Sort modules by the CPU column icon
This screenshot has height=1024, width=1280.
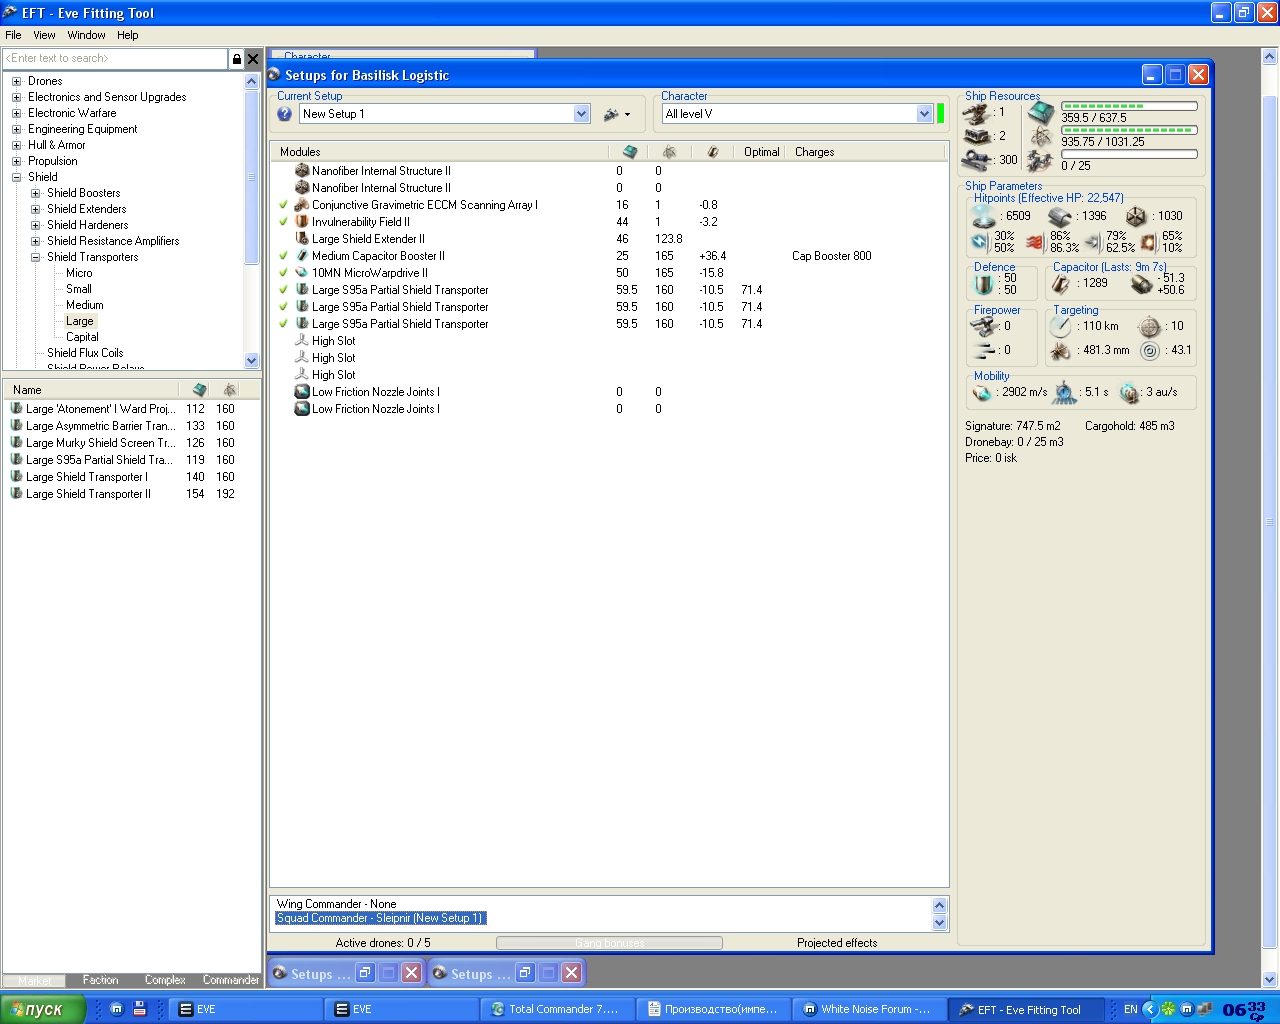click(x=629, y=152)
